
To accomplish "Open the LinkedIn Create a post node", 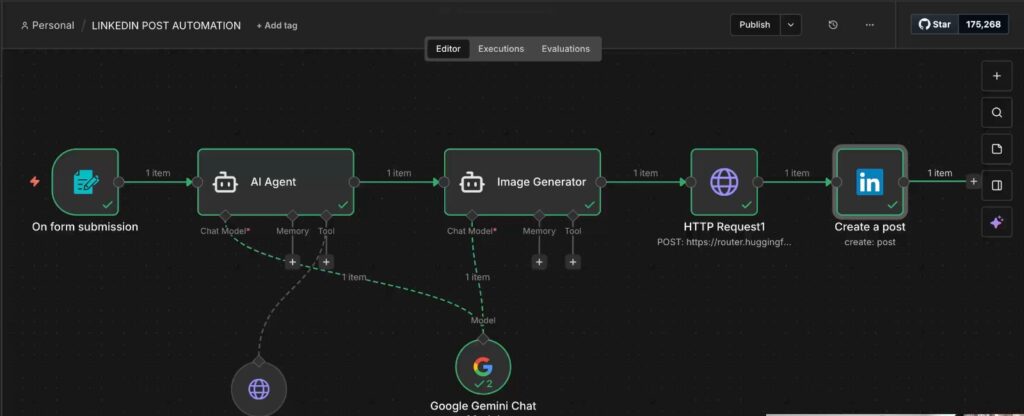I will [x=870, y=182].
